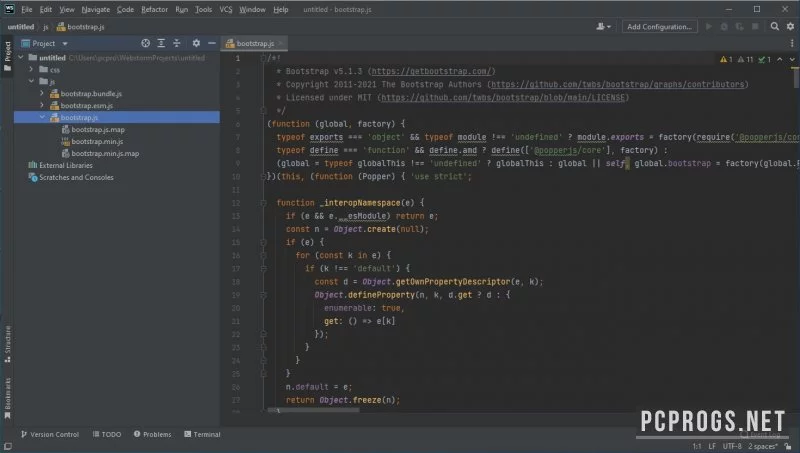Fold the header comment block at line 1
The image size is (800, 453).
tap(263, 58)
